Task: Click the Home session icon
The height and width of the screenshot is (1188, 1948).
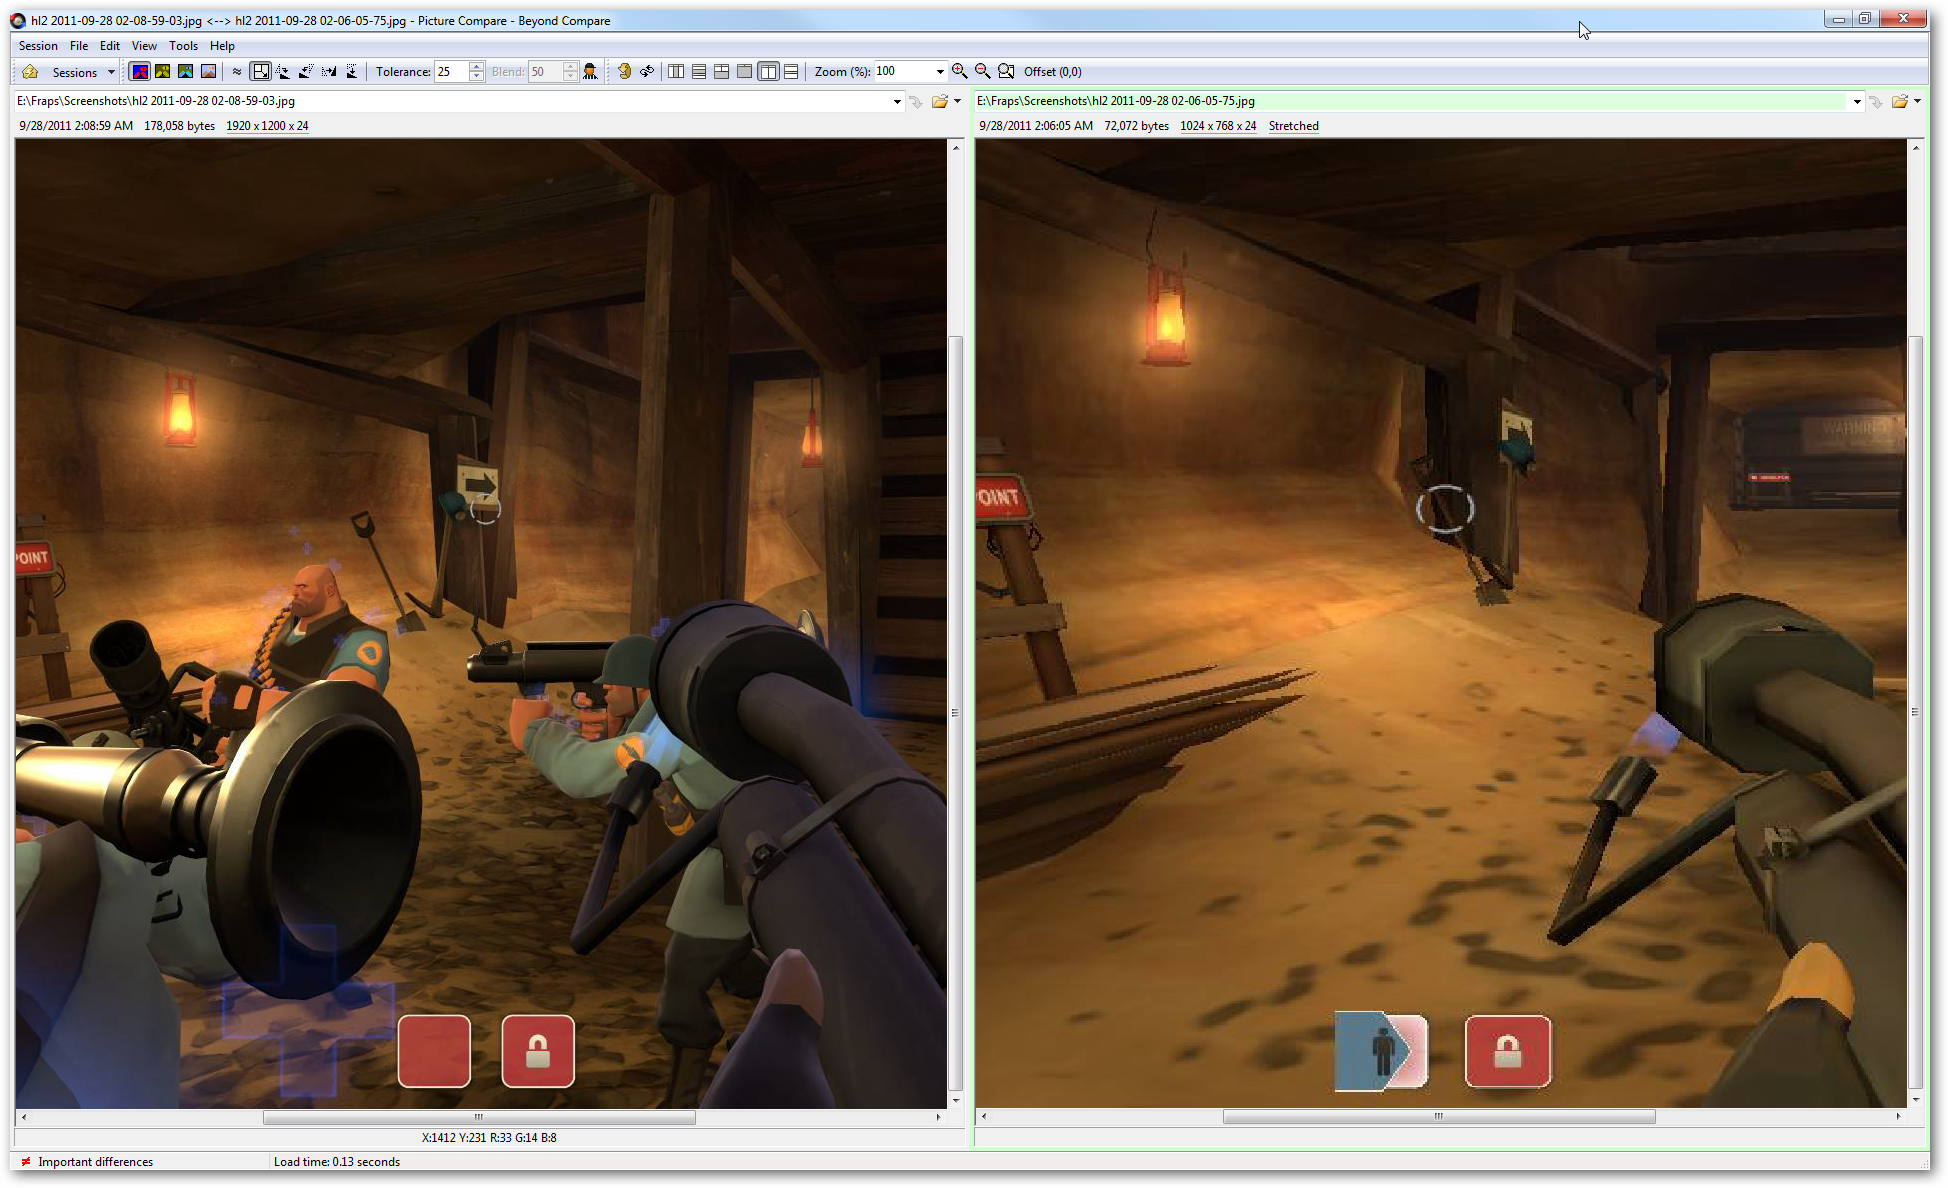Action: coord(30,72)
